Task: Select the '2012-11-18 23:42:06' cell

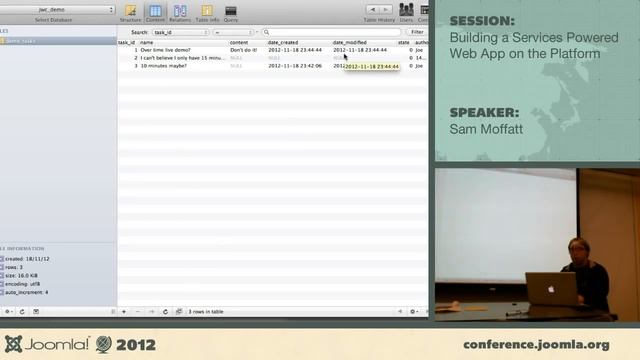Action: point(295,66)
